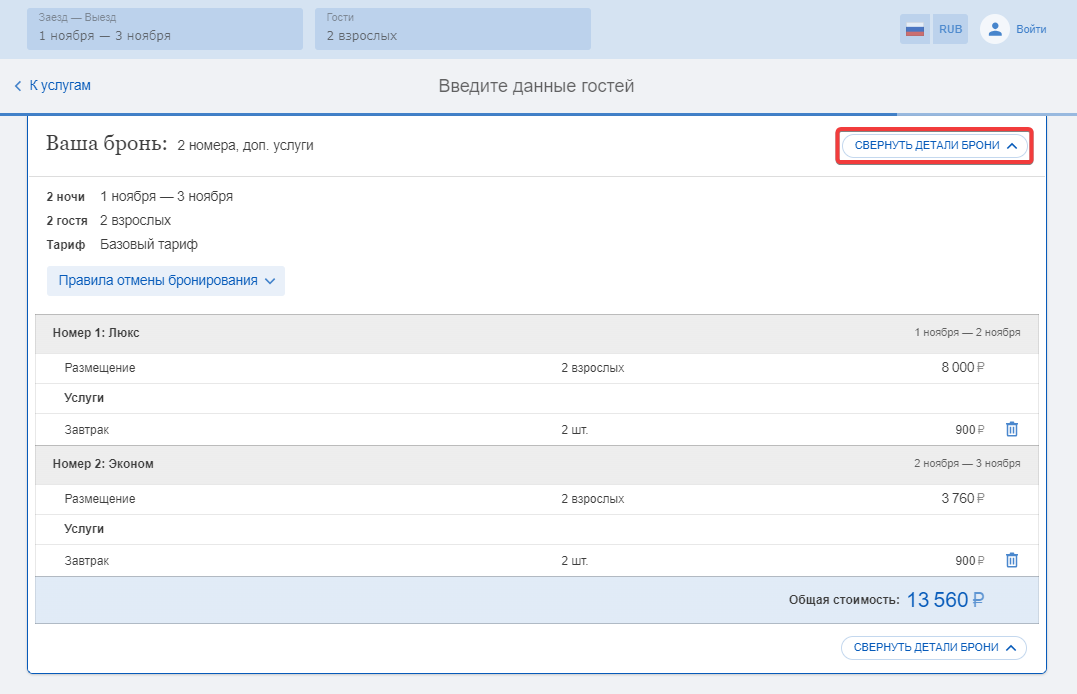1077x694 pixels.
Task: Click the Базовый тариф text
Action: click(149, 245)
